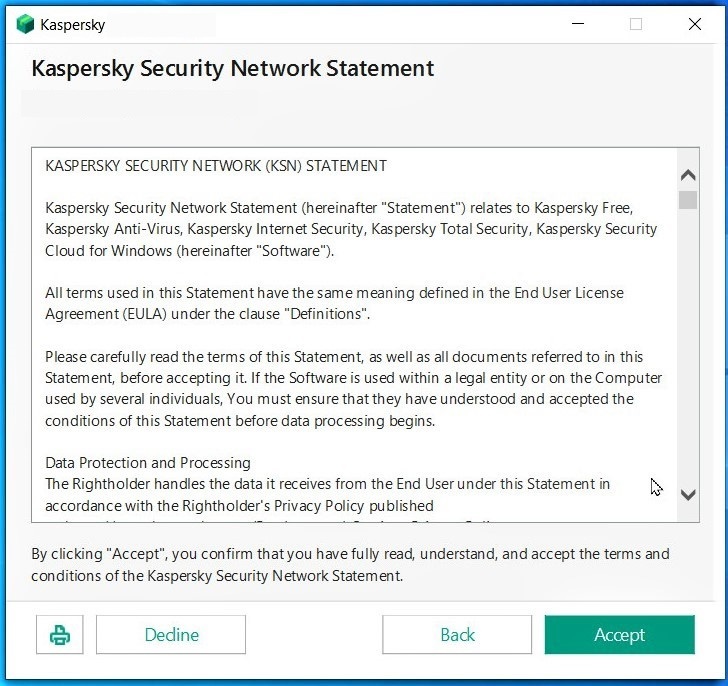
Task: Click paragraph starting "All terms used in this Statement"
Action: click(334, 303)
